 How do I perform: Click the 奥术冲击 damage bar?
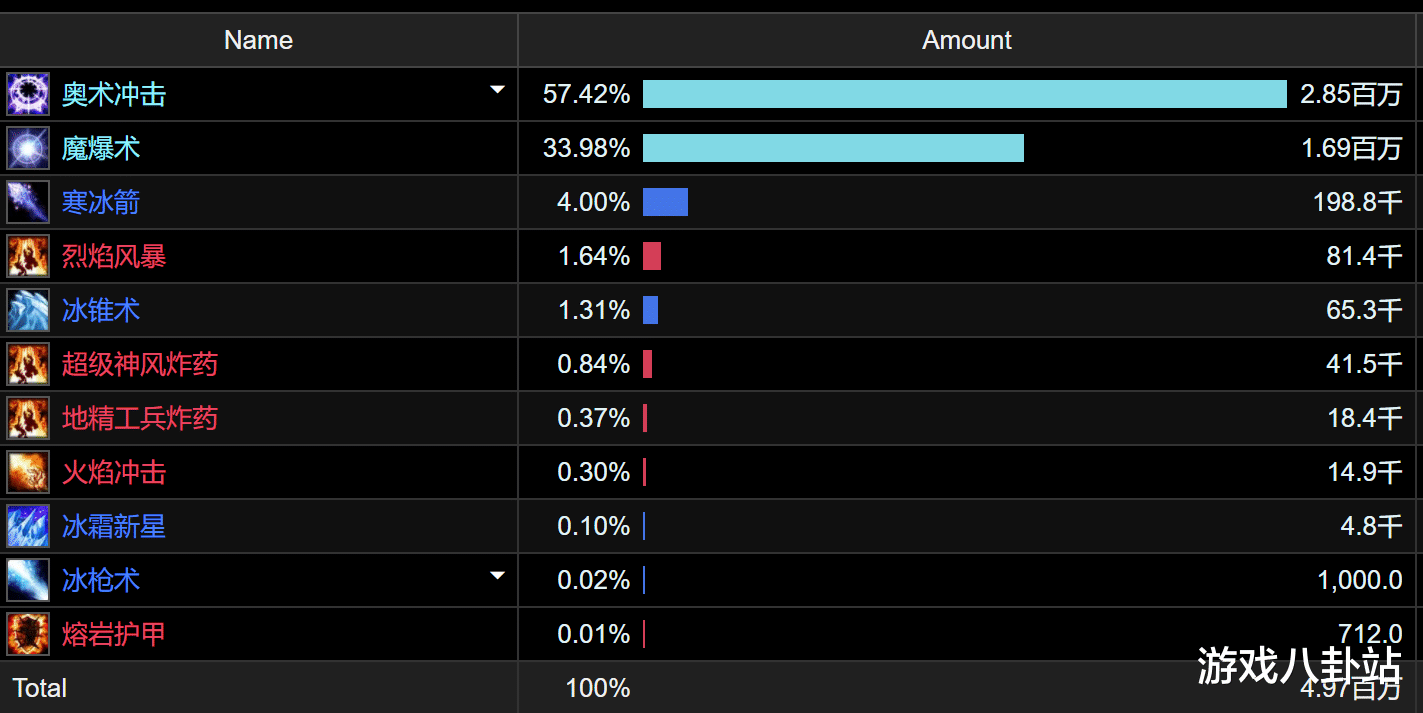[x=964, y=94]
